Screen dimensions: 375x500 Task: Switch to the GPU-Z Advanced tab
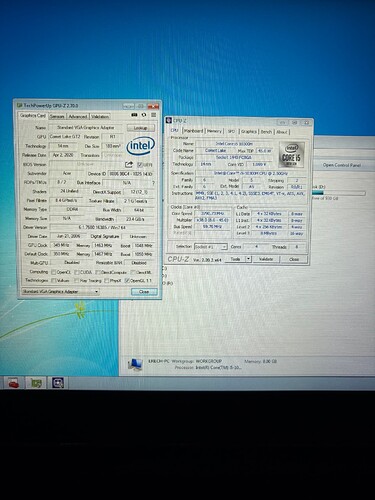pos(78,116)
